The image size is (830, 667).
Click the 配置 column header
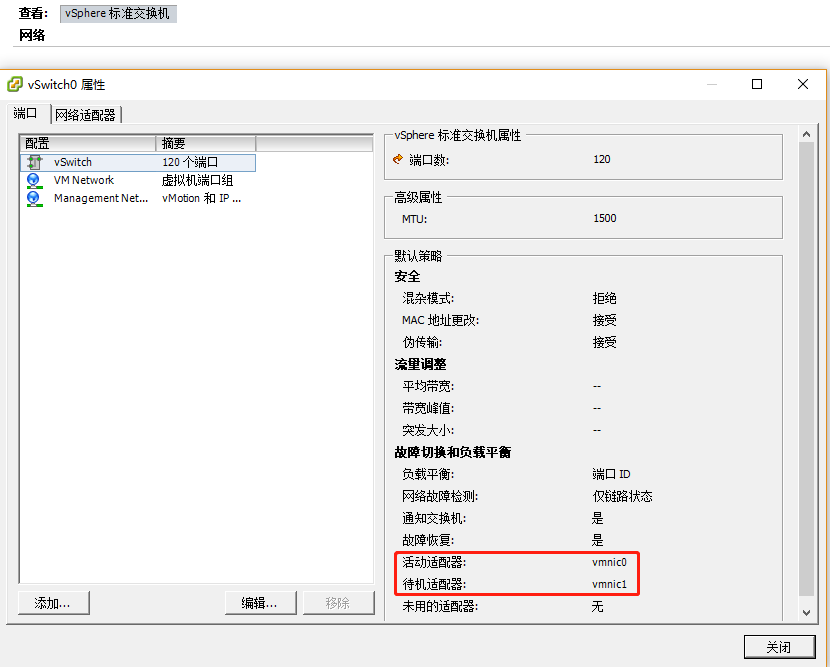coord(87,143)
